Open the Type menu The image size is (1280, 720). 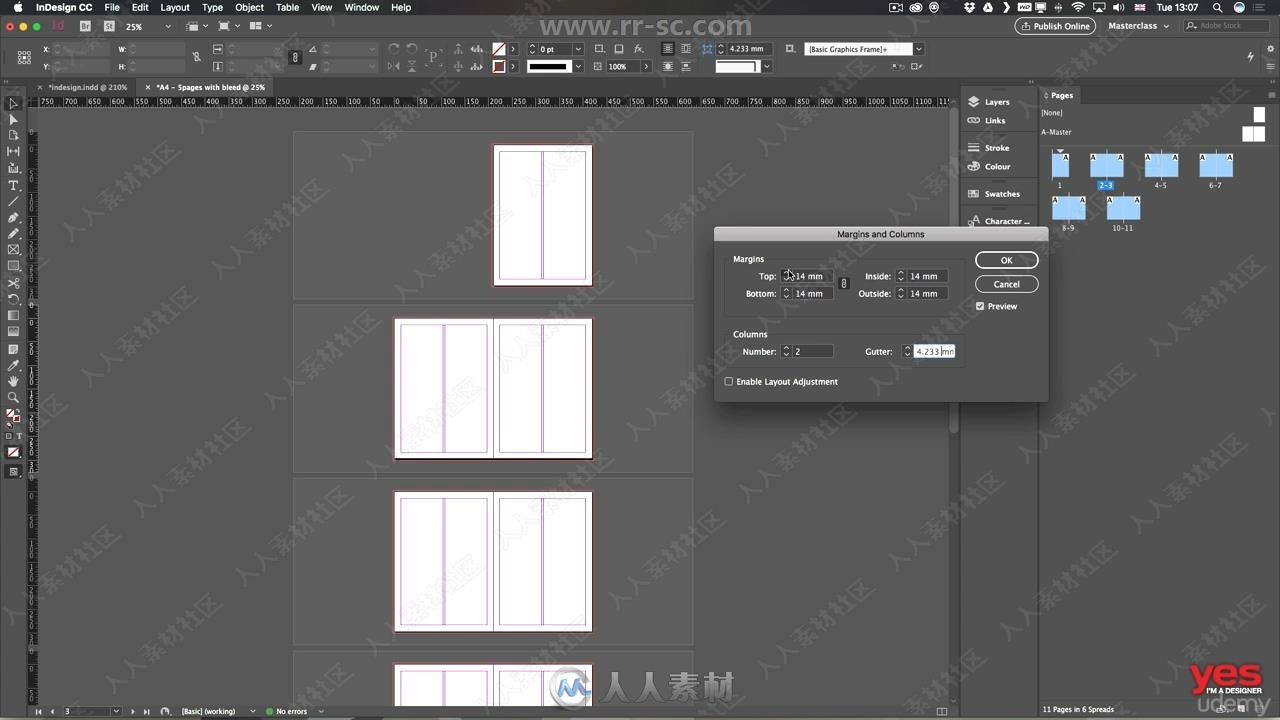click(212, 7)
